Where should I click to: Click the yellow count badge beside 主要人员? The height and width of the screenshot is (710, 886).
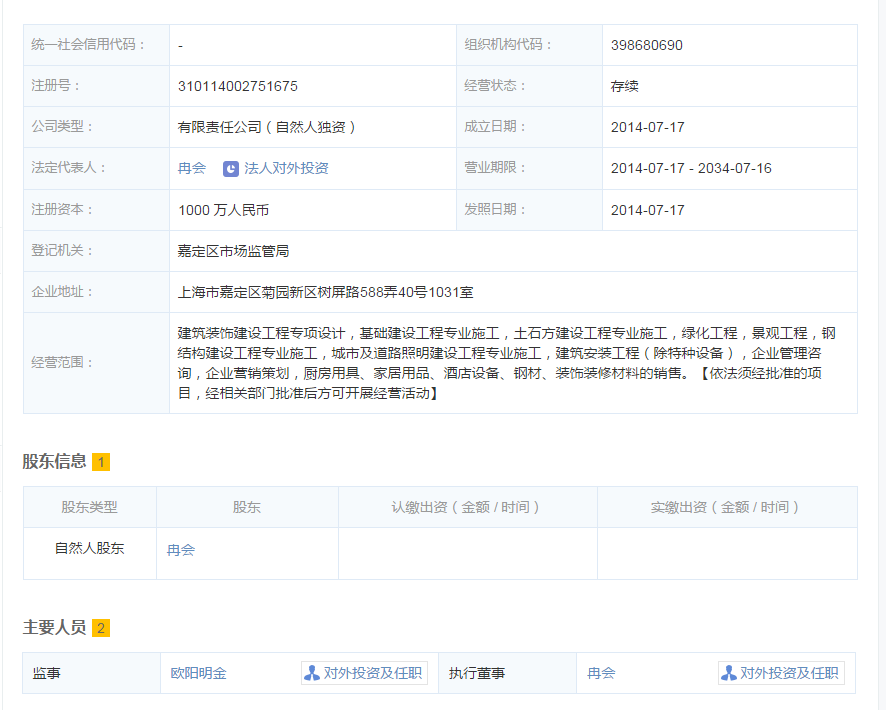pos(101,628)
